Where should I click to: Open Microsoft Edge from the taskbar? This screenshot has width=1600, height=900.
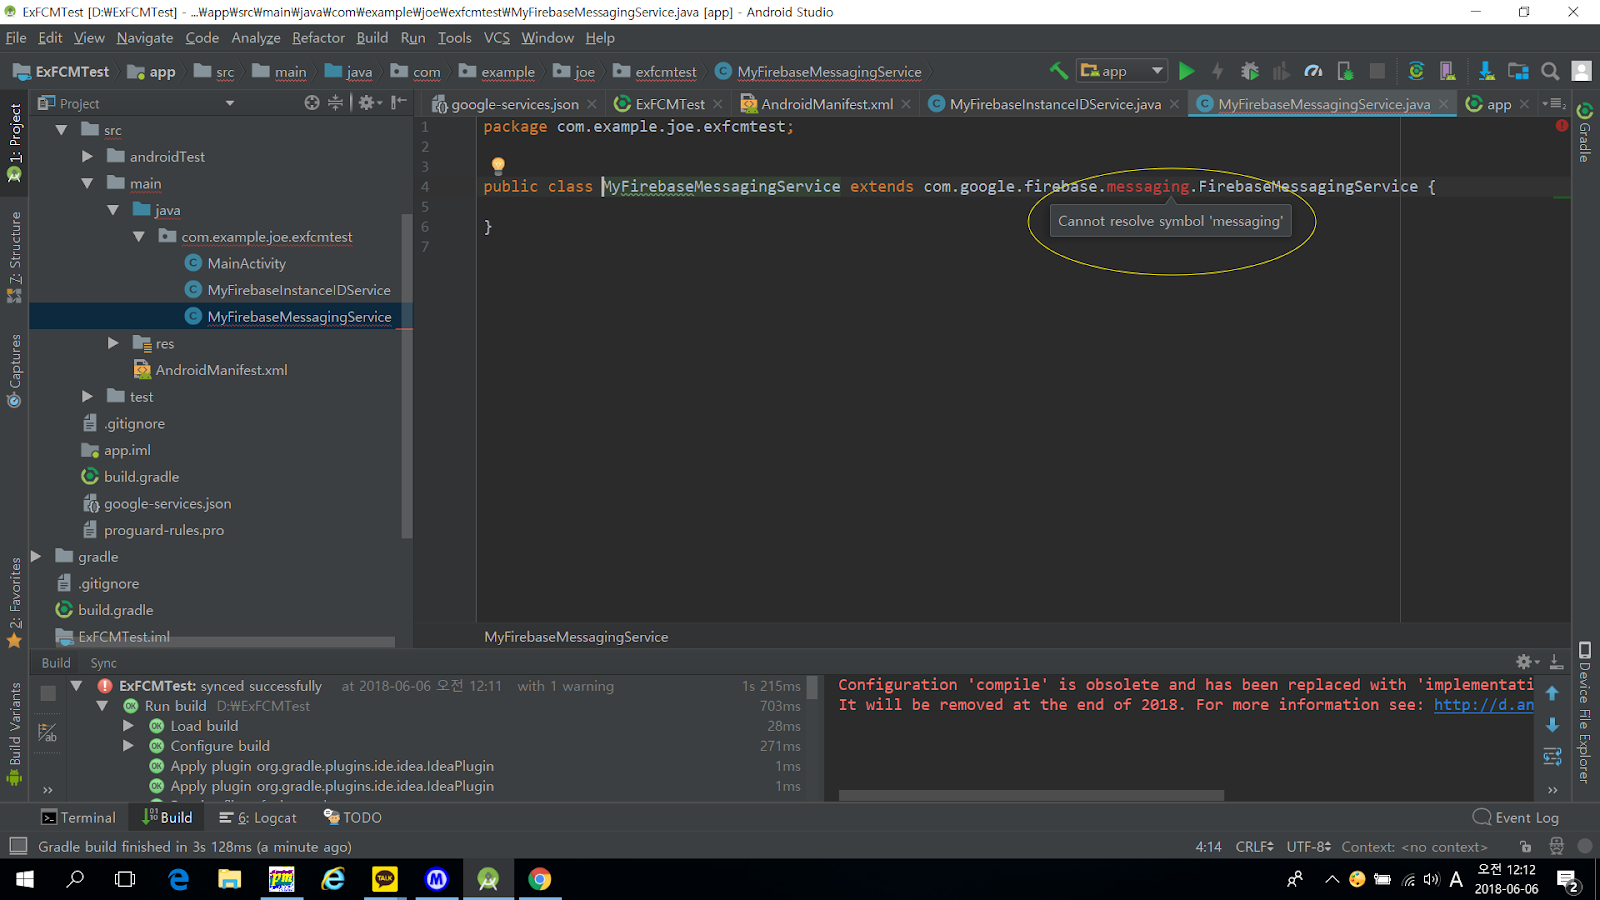[179, 879]
